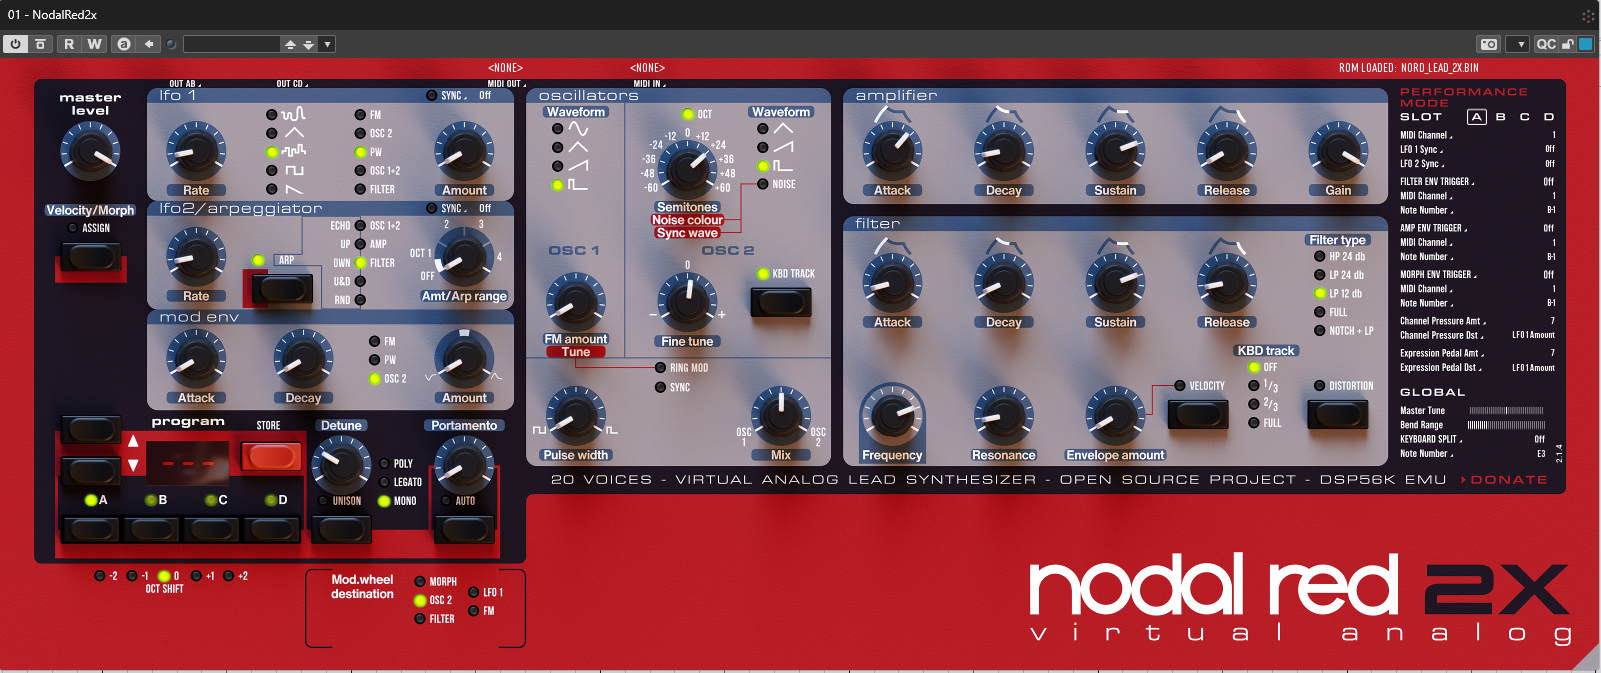Open the FILTER ENV TRIGGER dropdown
Viewport: 1601px width, 673px height.
[x=1436, y=182]
